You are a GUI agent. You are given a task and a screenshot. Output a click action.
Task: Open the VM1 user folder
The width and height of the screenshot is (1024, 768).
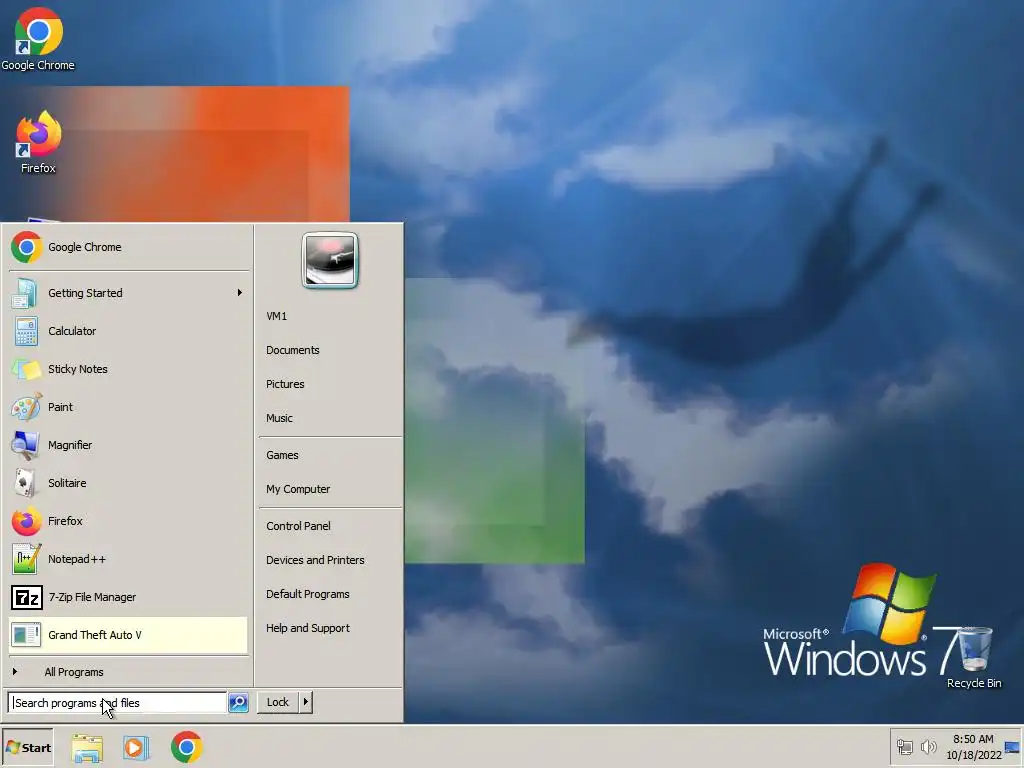[x=276, y=316]
